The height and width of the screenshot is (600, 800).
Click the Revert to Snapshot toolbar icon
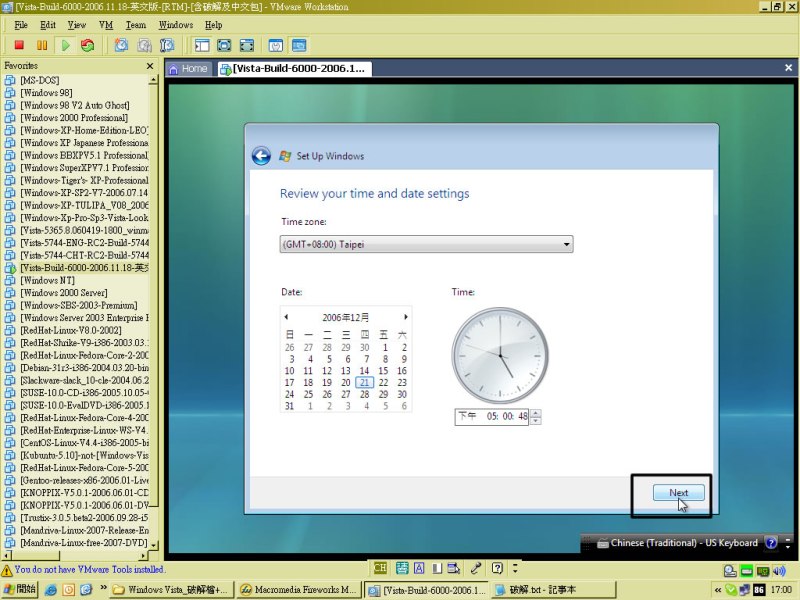[144, 45]
